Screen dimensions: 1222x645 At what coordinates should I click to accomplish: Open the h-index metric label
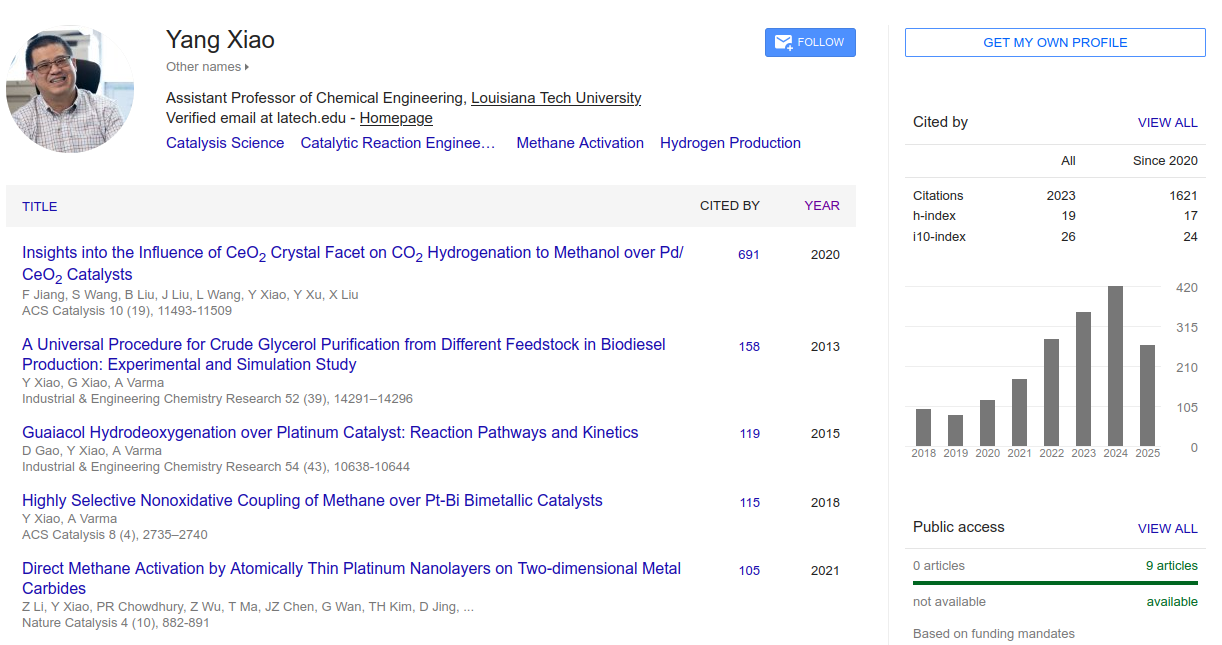click(934, 216)
